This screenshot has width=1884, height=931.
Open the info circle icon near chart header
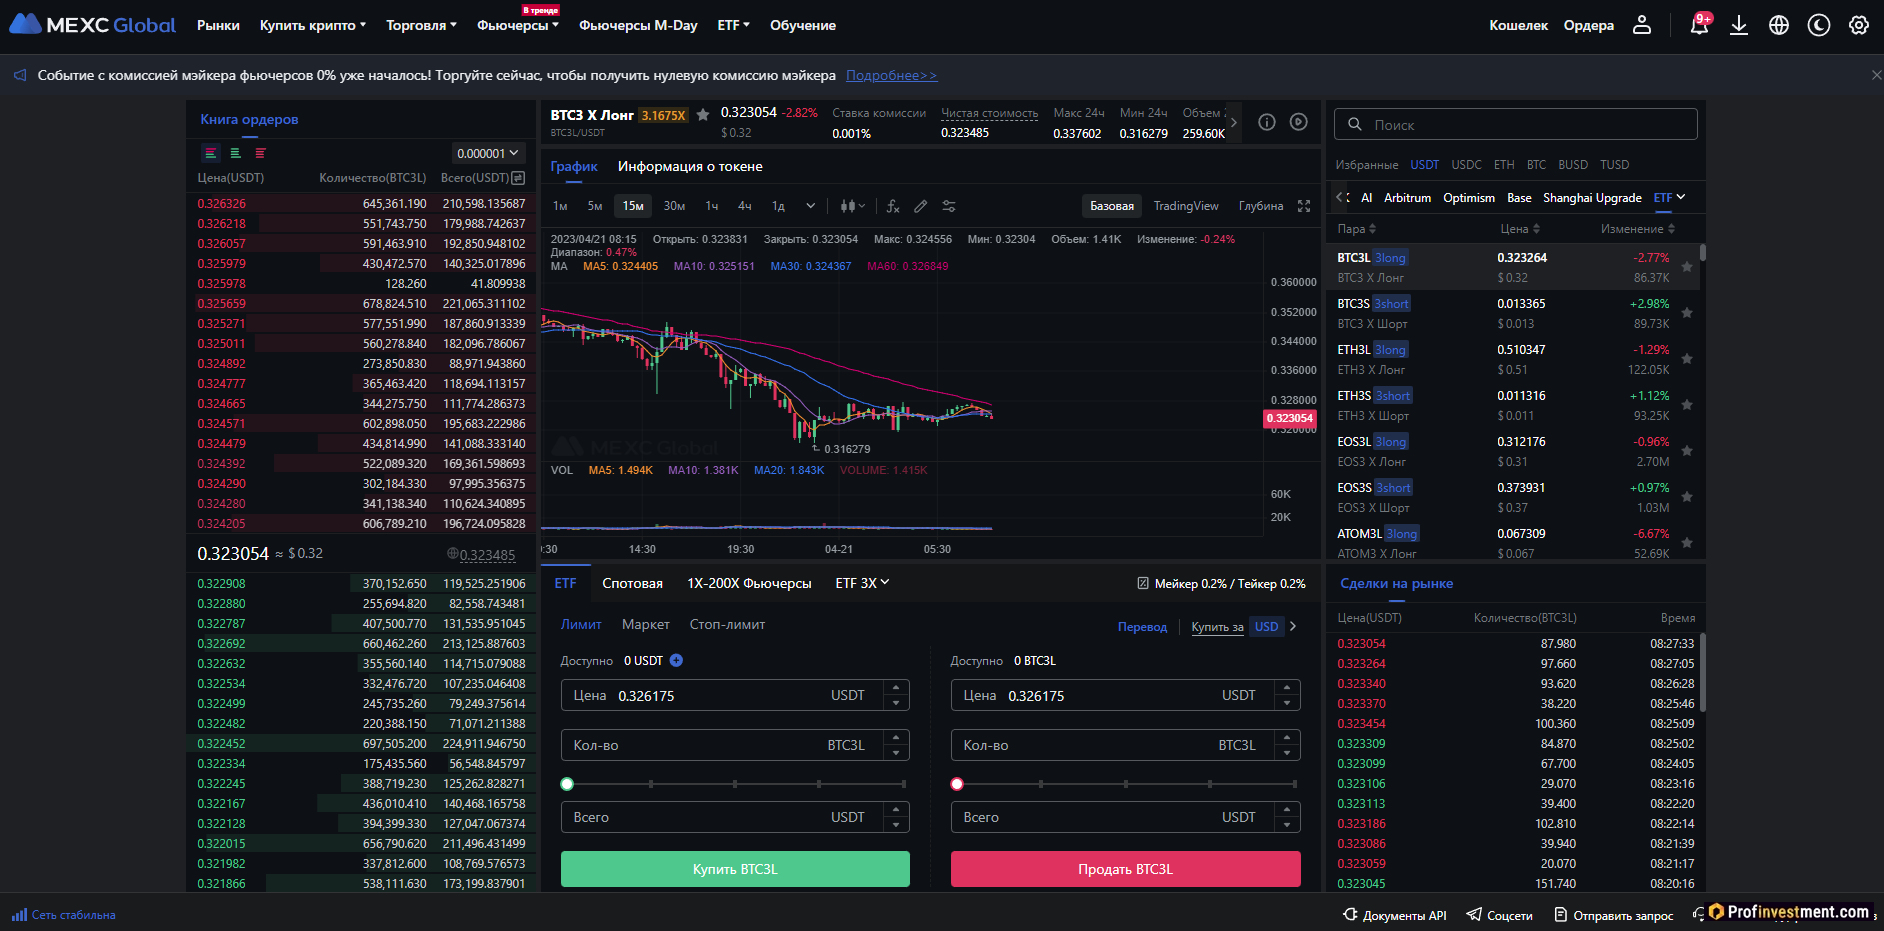(1267, 122)
